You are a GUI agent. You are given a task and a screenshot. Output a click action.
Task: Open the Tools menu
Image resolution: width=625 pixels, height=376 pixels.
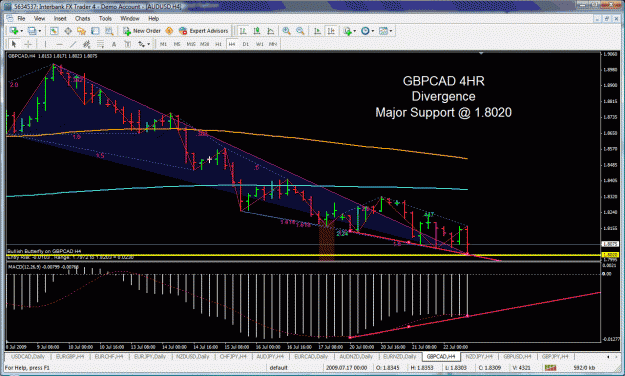(x=105, y=18)
